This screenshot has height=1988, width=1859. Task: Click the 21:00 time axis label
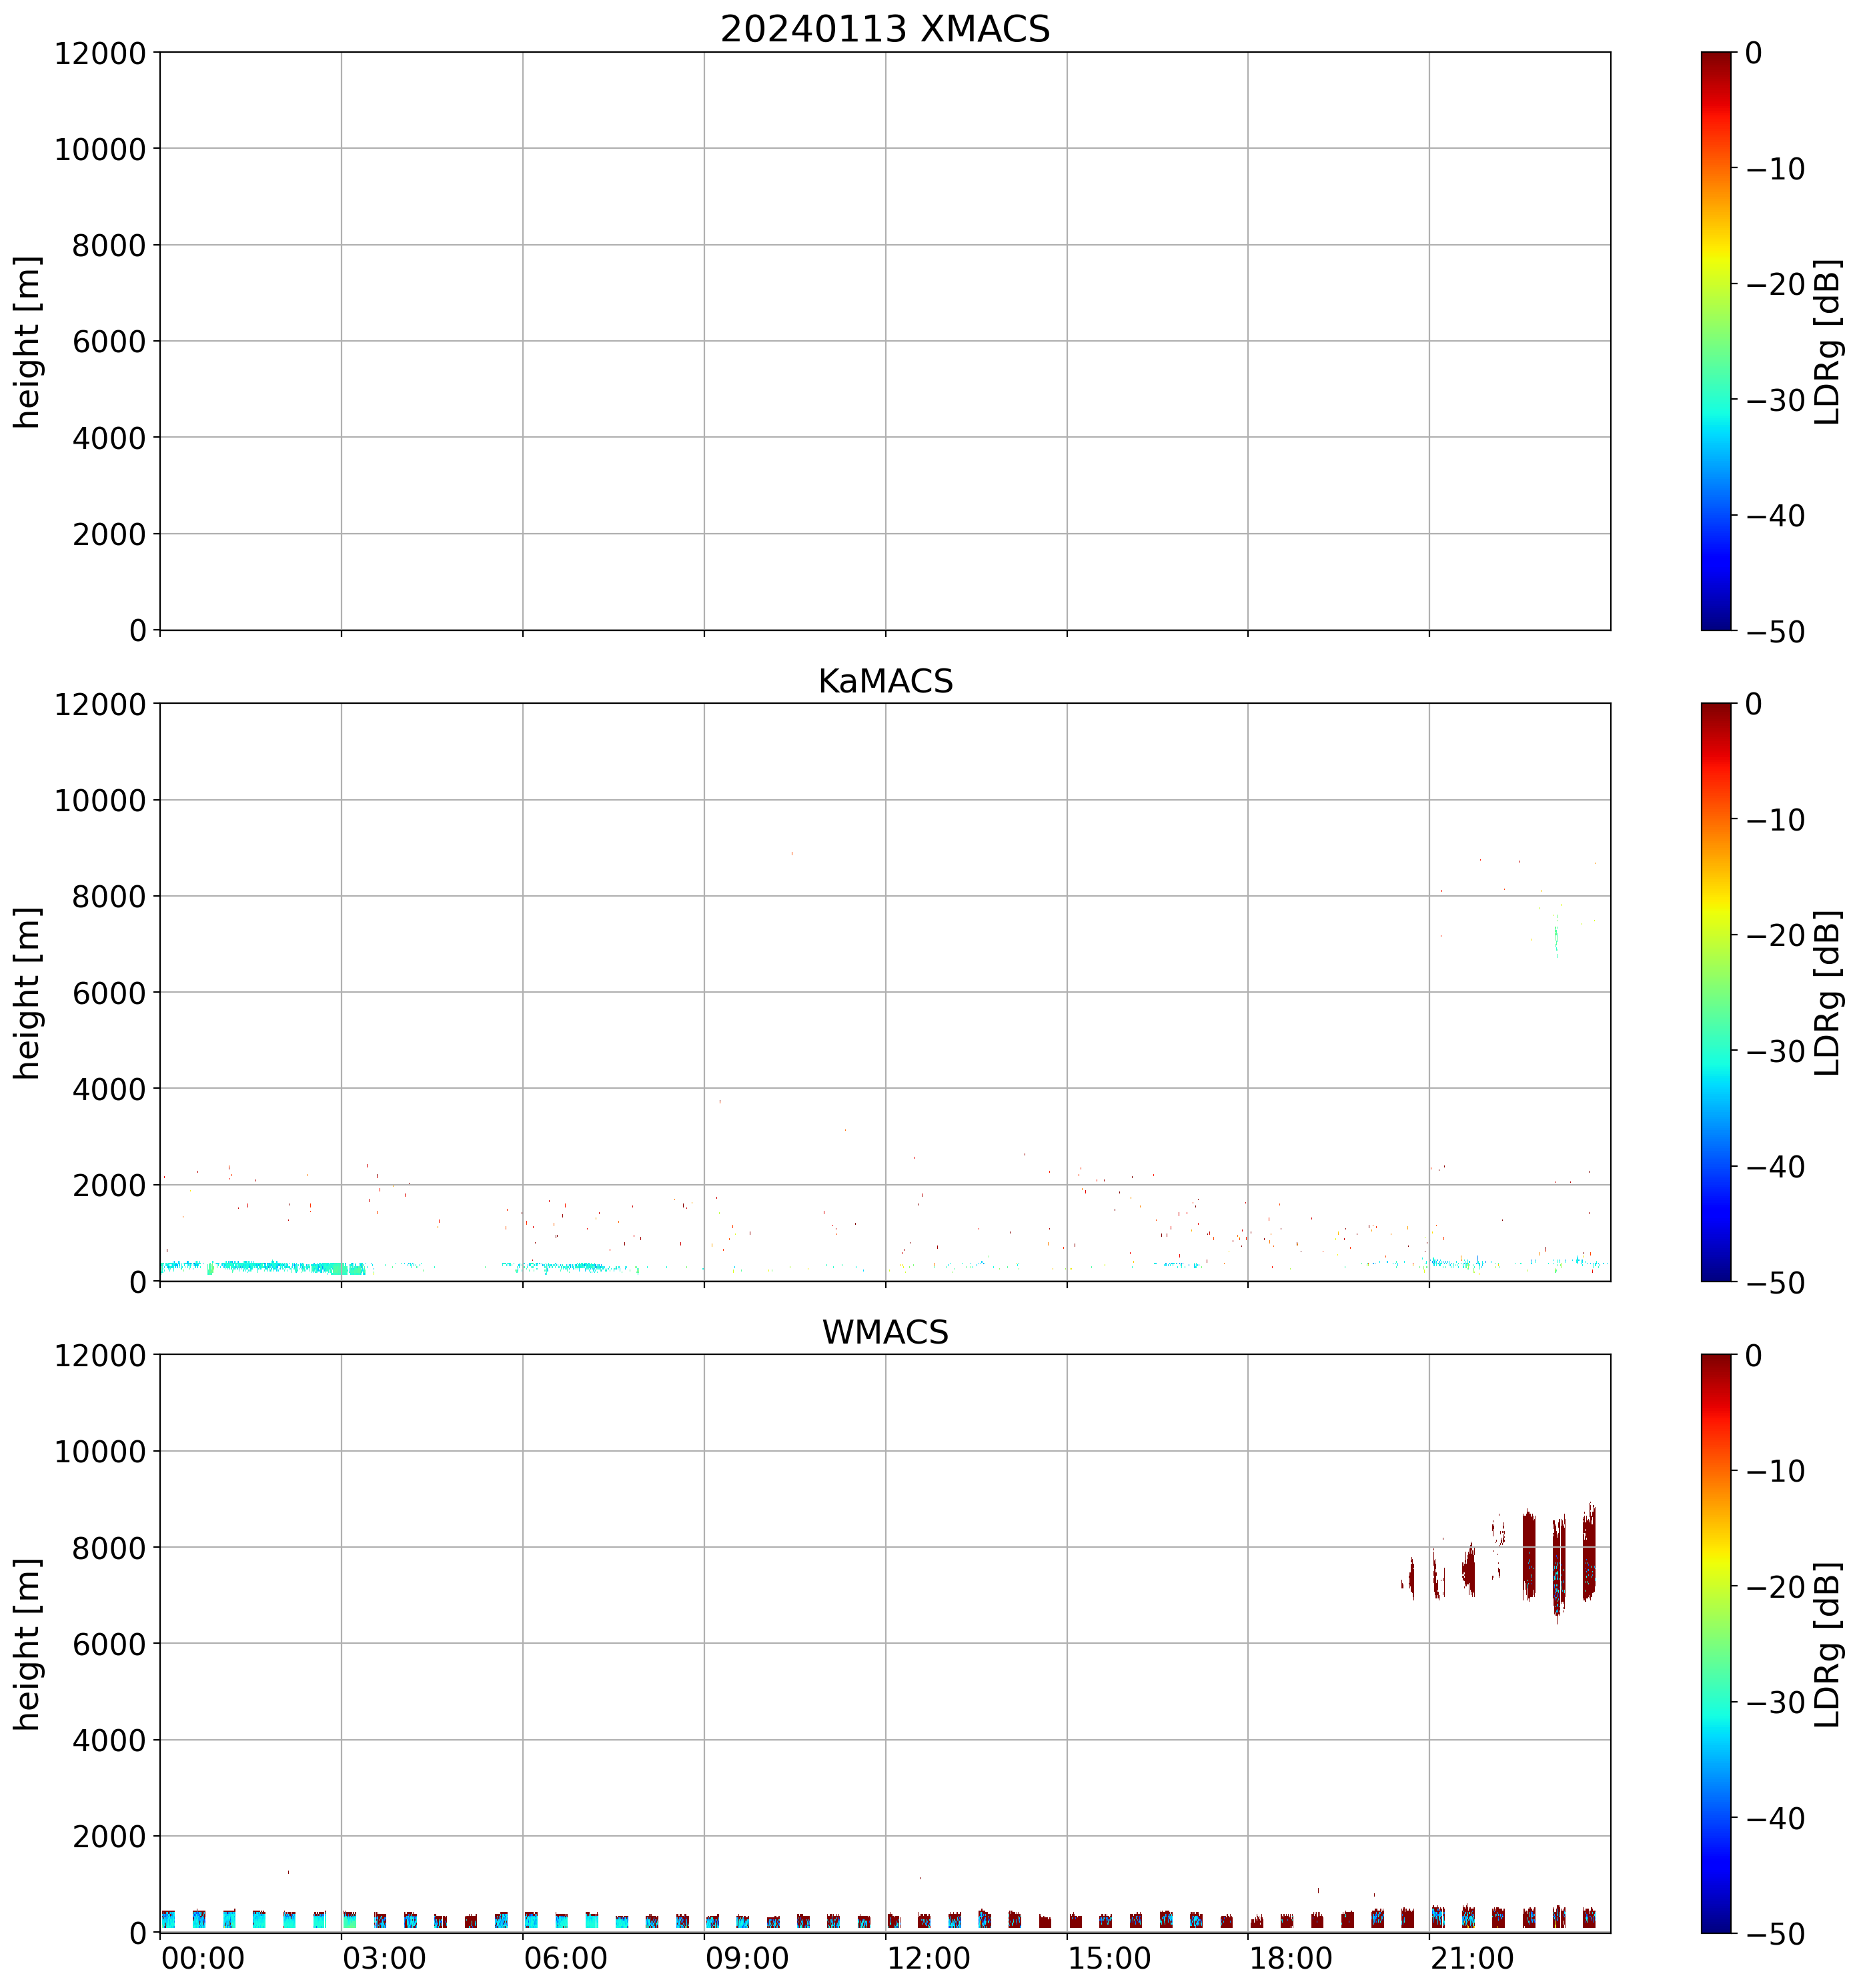(x=1471, y=1958)
